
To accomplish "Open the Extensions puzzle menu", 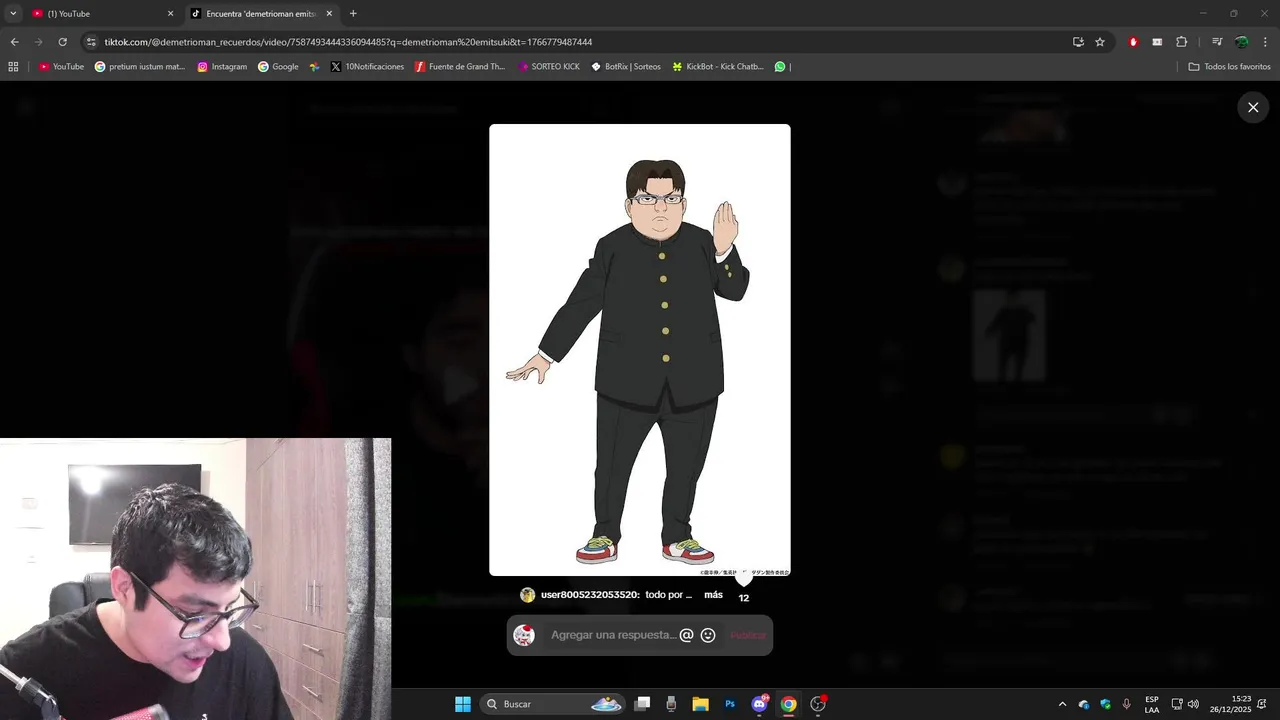I will (x=1181, y=42).
